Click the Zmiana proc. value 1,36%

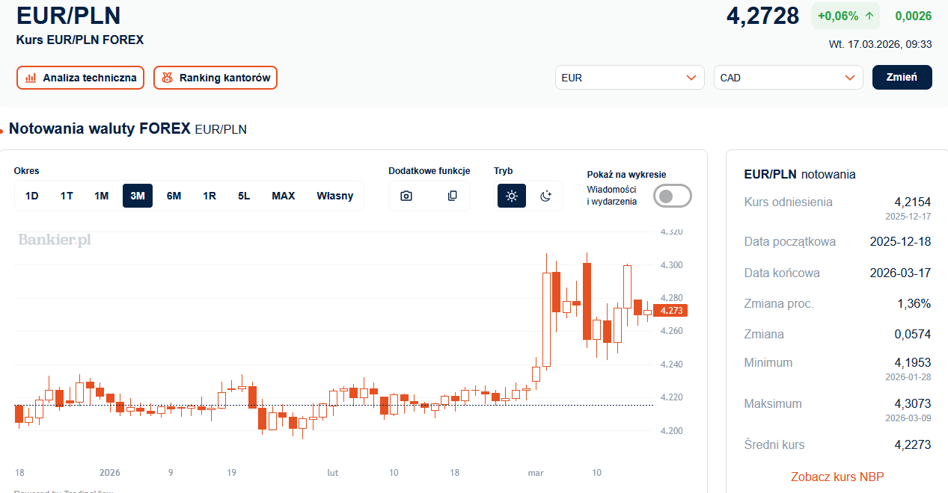click(x=914, y=304)
